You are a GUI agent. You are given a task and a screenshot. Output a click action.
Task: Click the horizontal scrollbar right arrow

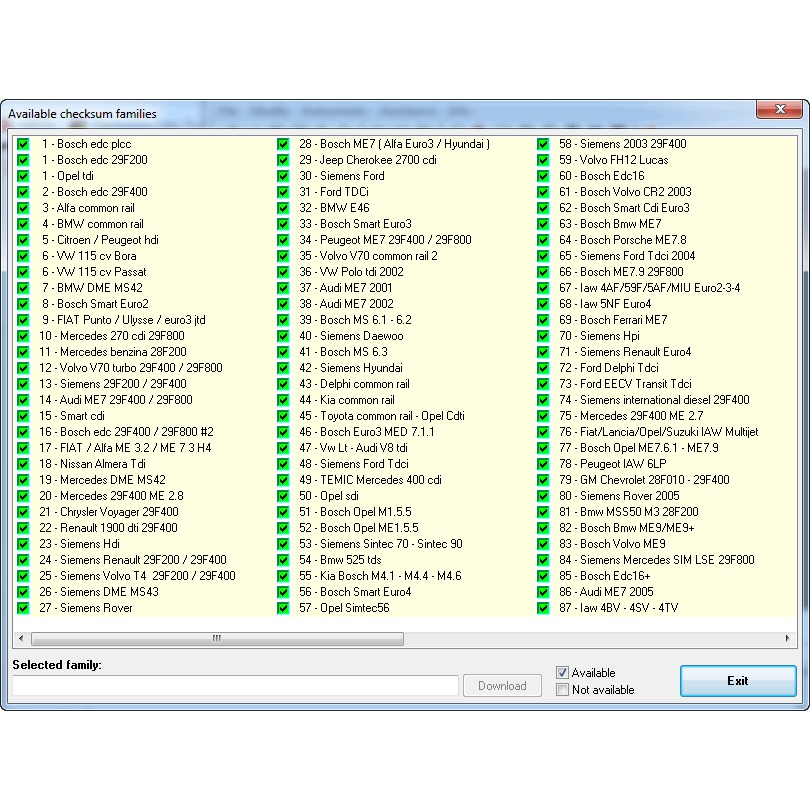(x=789, y=639)
